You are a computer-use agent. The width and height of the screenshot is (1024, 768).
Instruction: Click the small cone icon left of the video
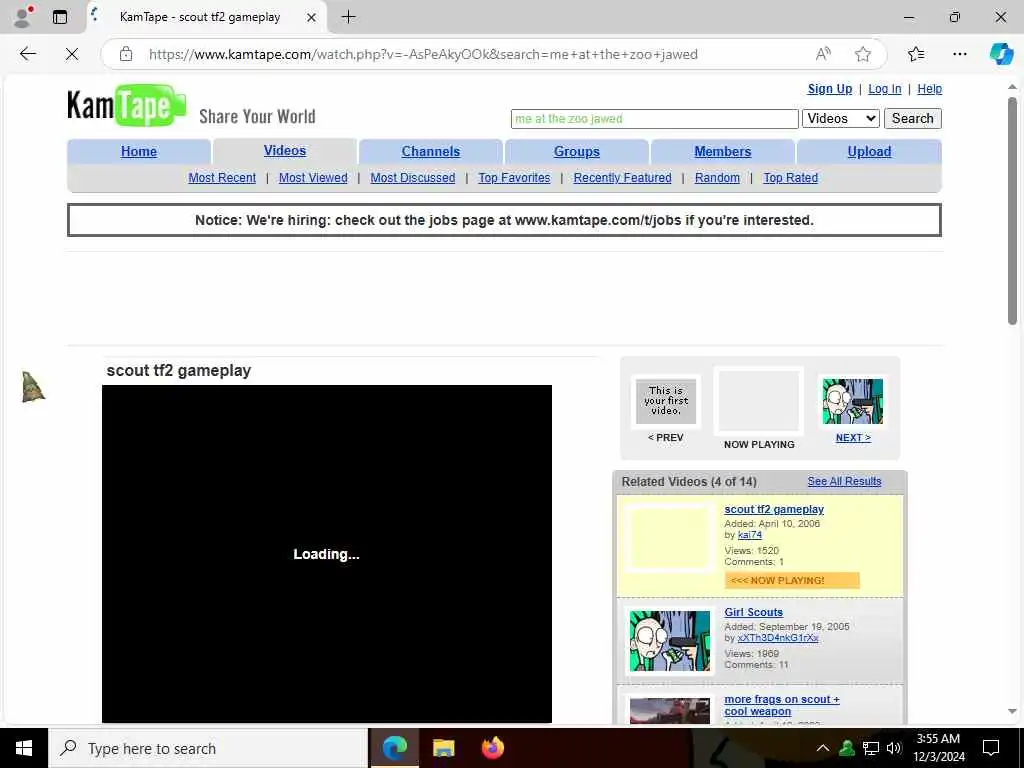point(33,387)
